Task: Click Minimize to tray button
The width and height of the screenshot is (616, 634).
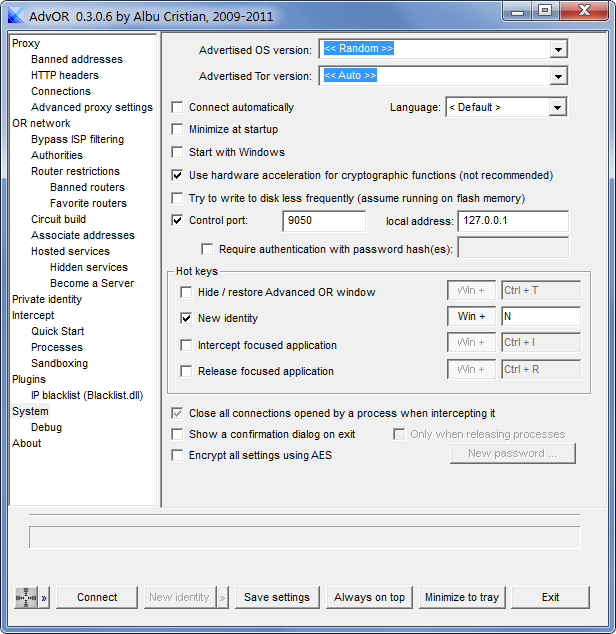Action: (x=462, y=597)
